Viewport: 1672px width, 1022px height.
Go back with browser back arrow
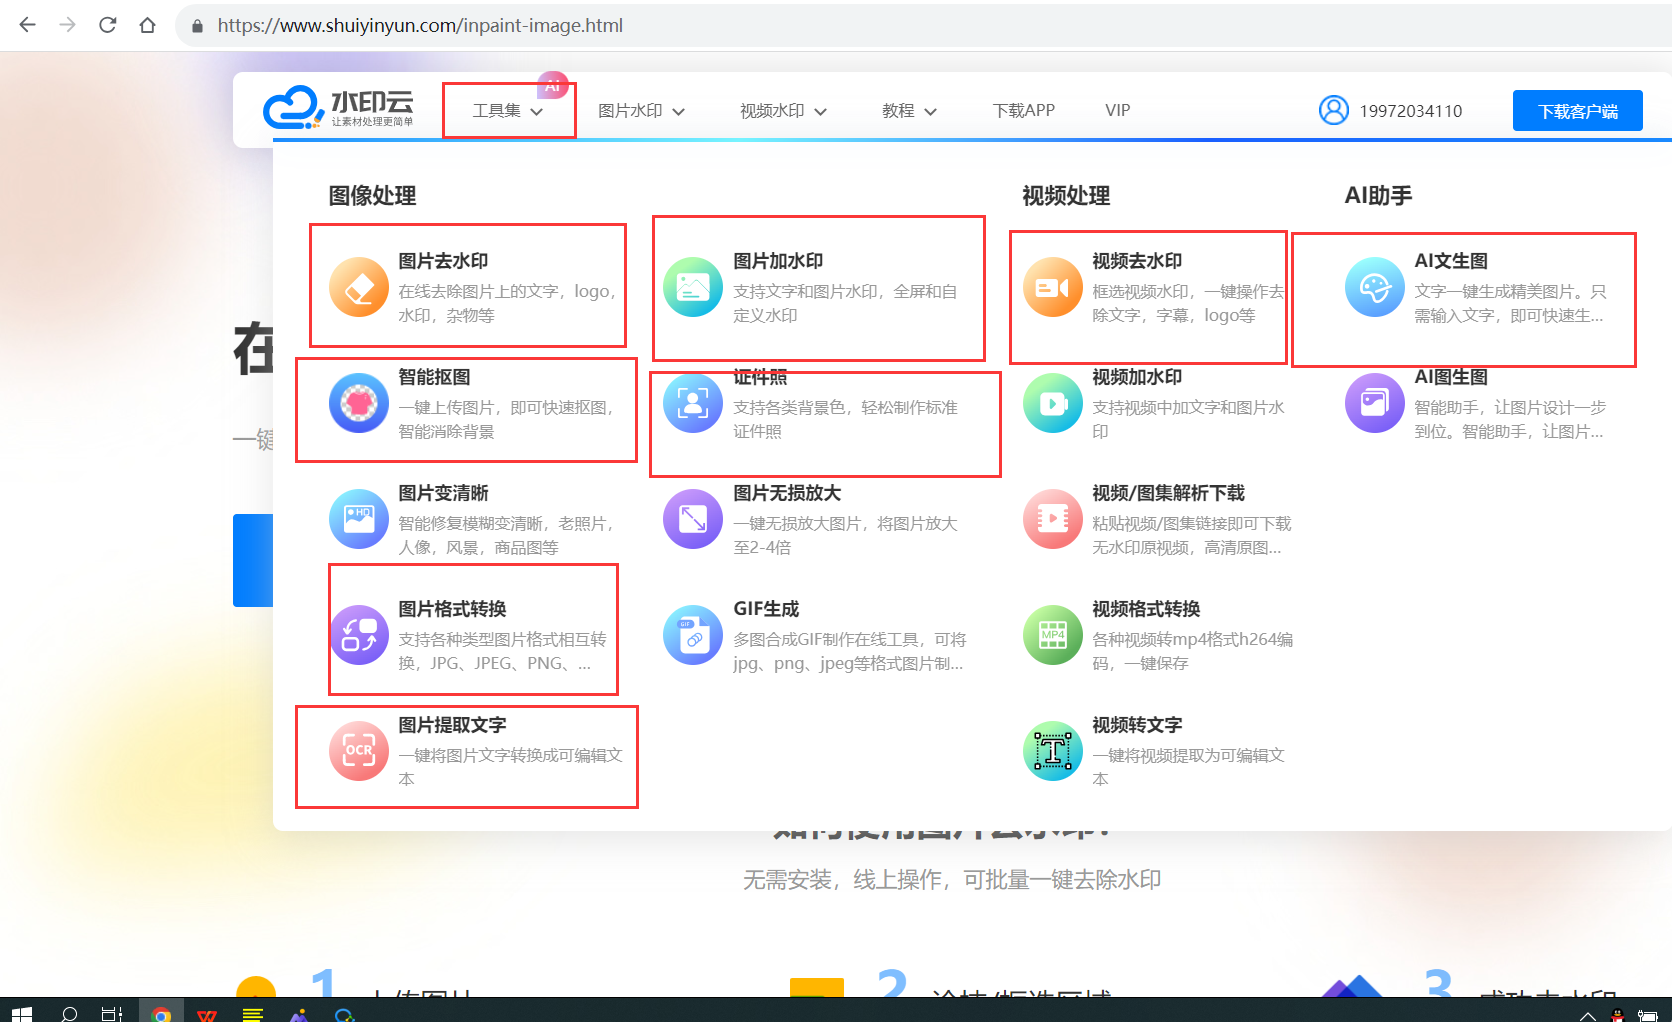pos(27,25)
